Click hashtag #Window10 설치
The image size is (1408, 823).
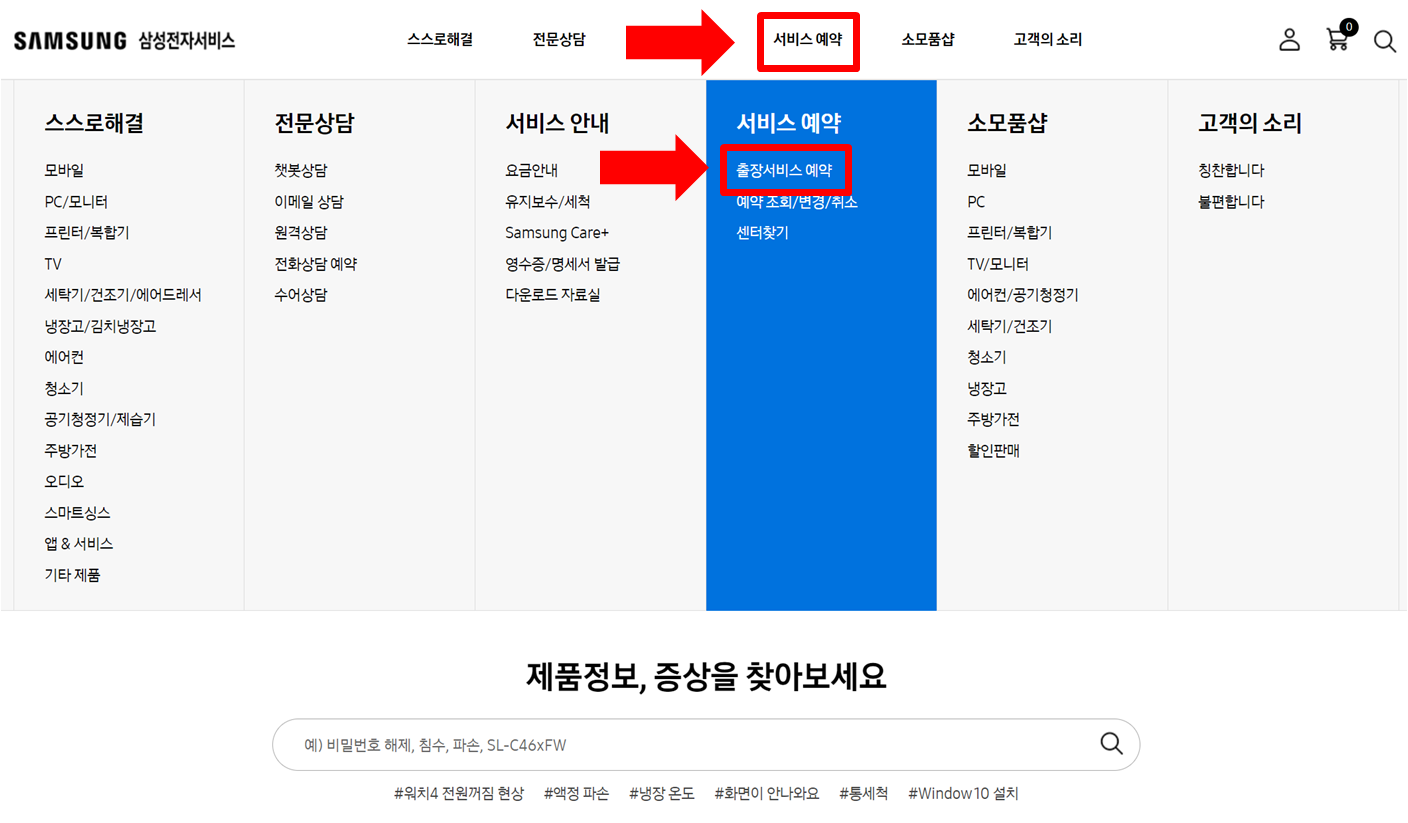pyautogui.click(x=963, y=794)
